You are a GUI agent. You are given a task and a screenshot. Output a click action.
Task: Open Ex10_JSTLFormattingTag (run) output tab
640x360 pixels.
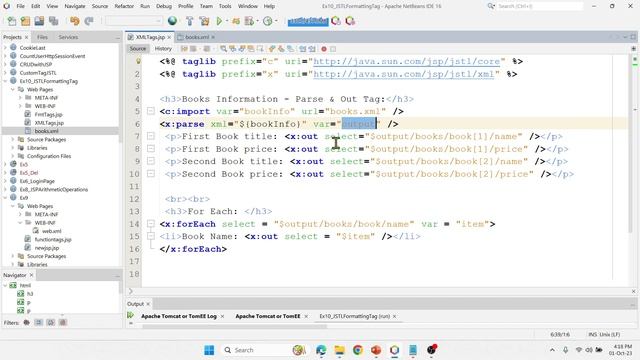pyautogui.click(x=354, y=316)
